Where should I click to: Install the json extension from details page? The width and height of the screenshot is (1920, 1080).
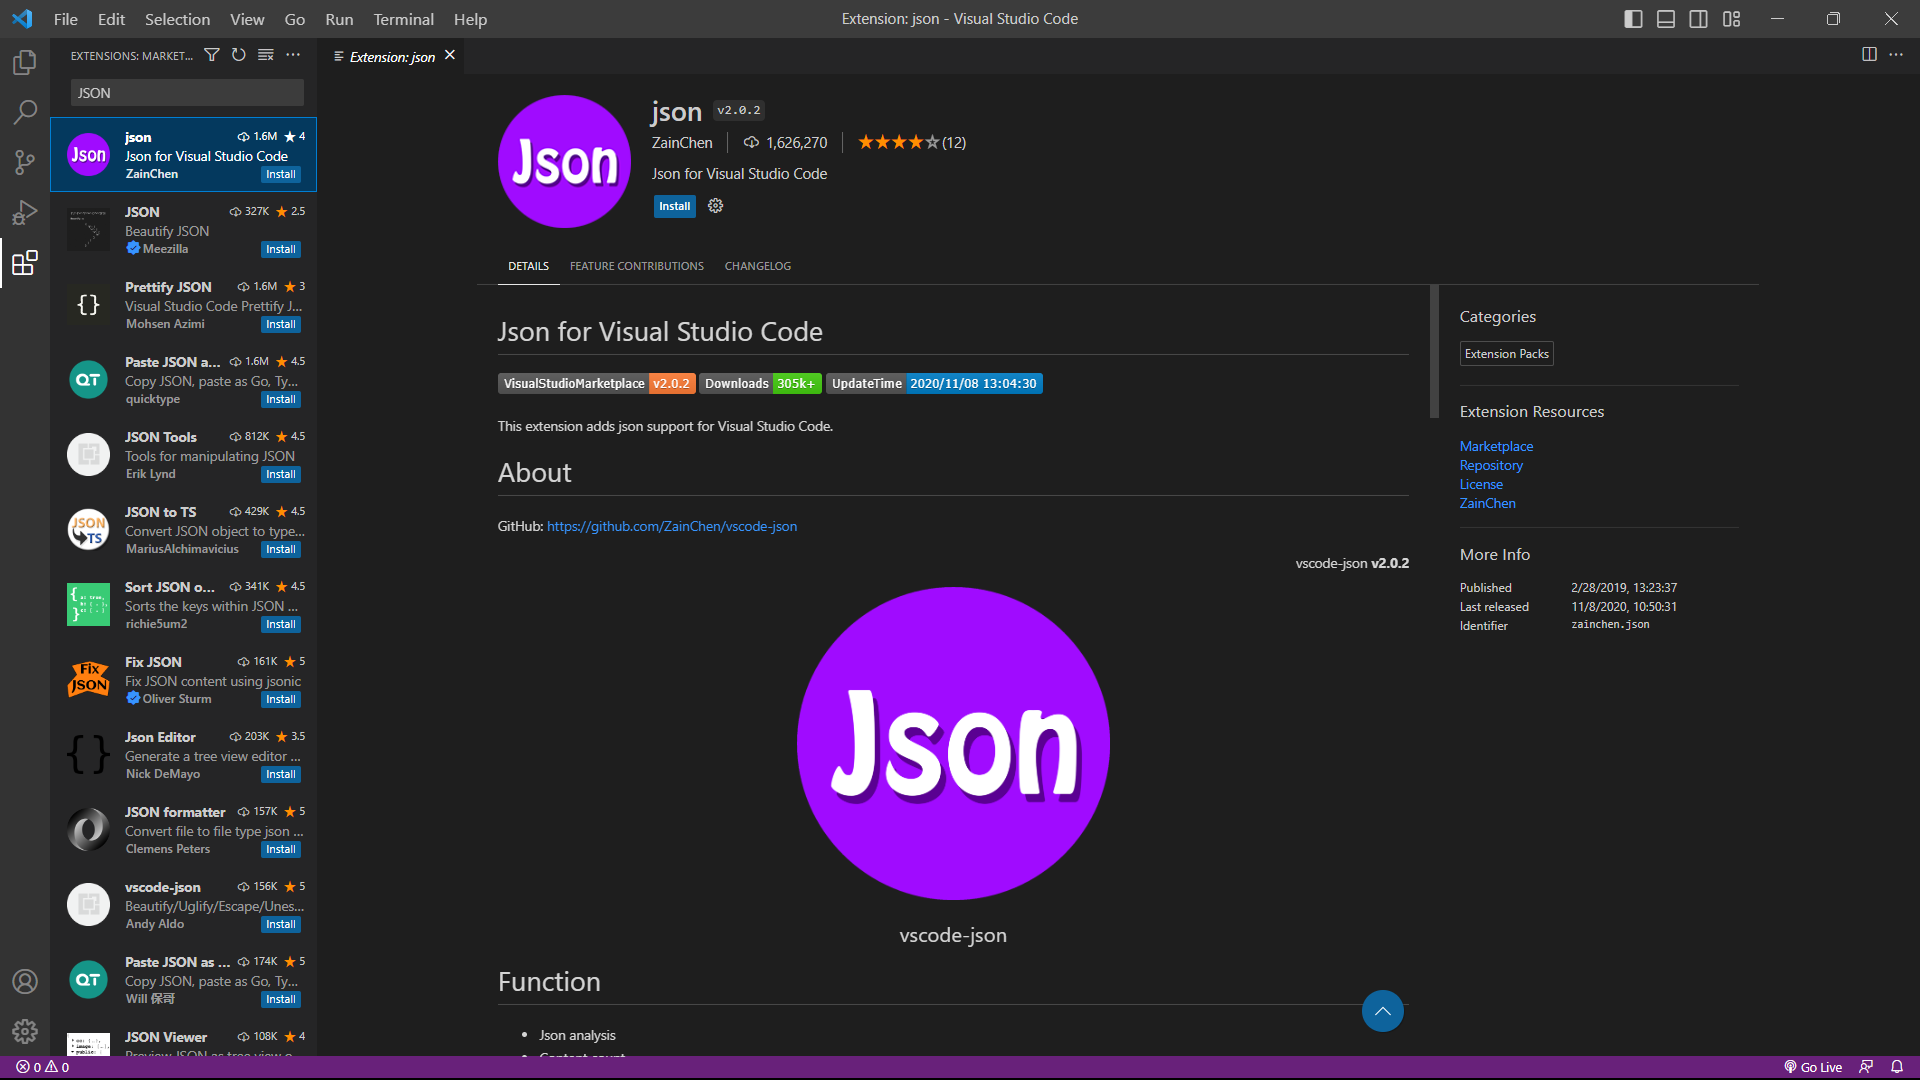675,206
